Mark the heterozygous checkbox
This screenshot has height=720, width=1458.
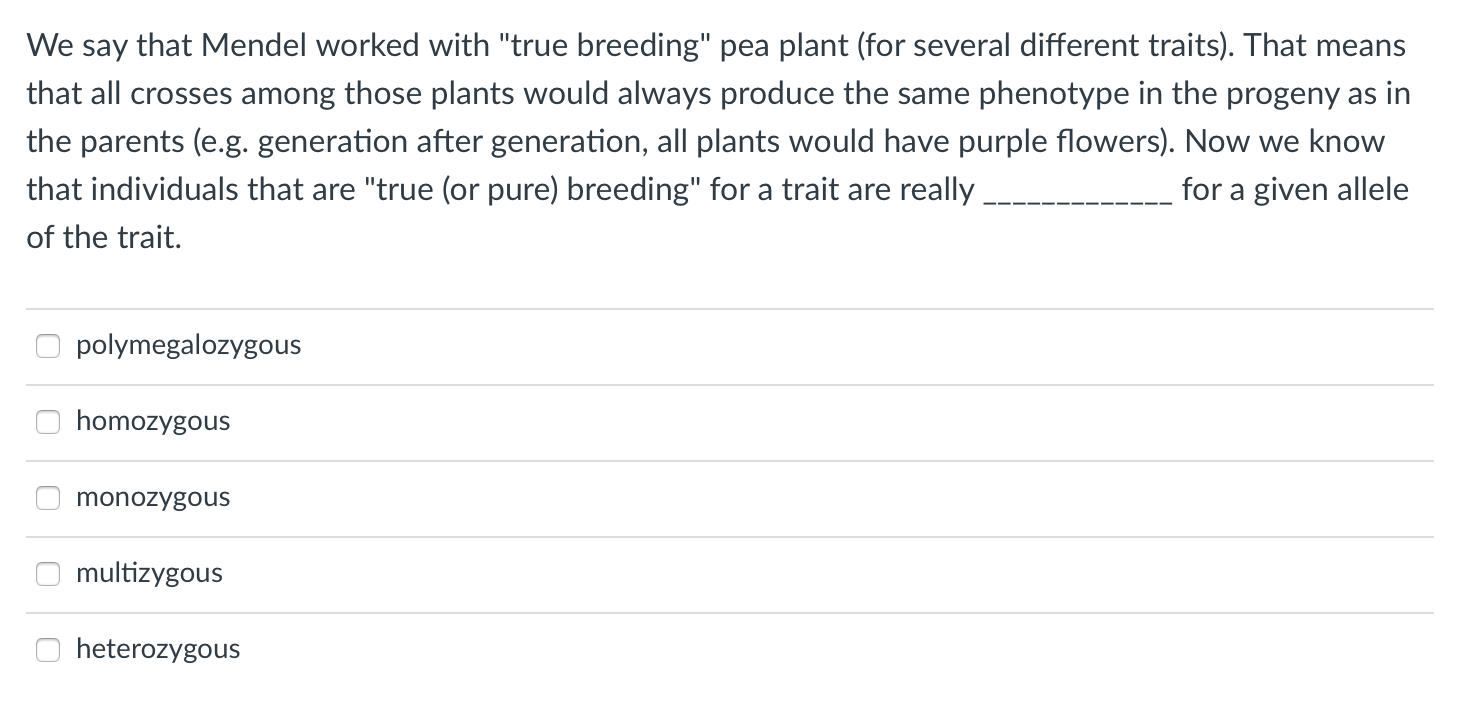(x=48, y=650)
